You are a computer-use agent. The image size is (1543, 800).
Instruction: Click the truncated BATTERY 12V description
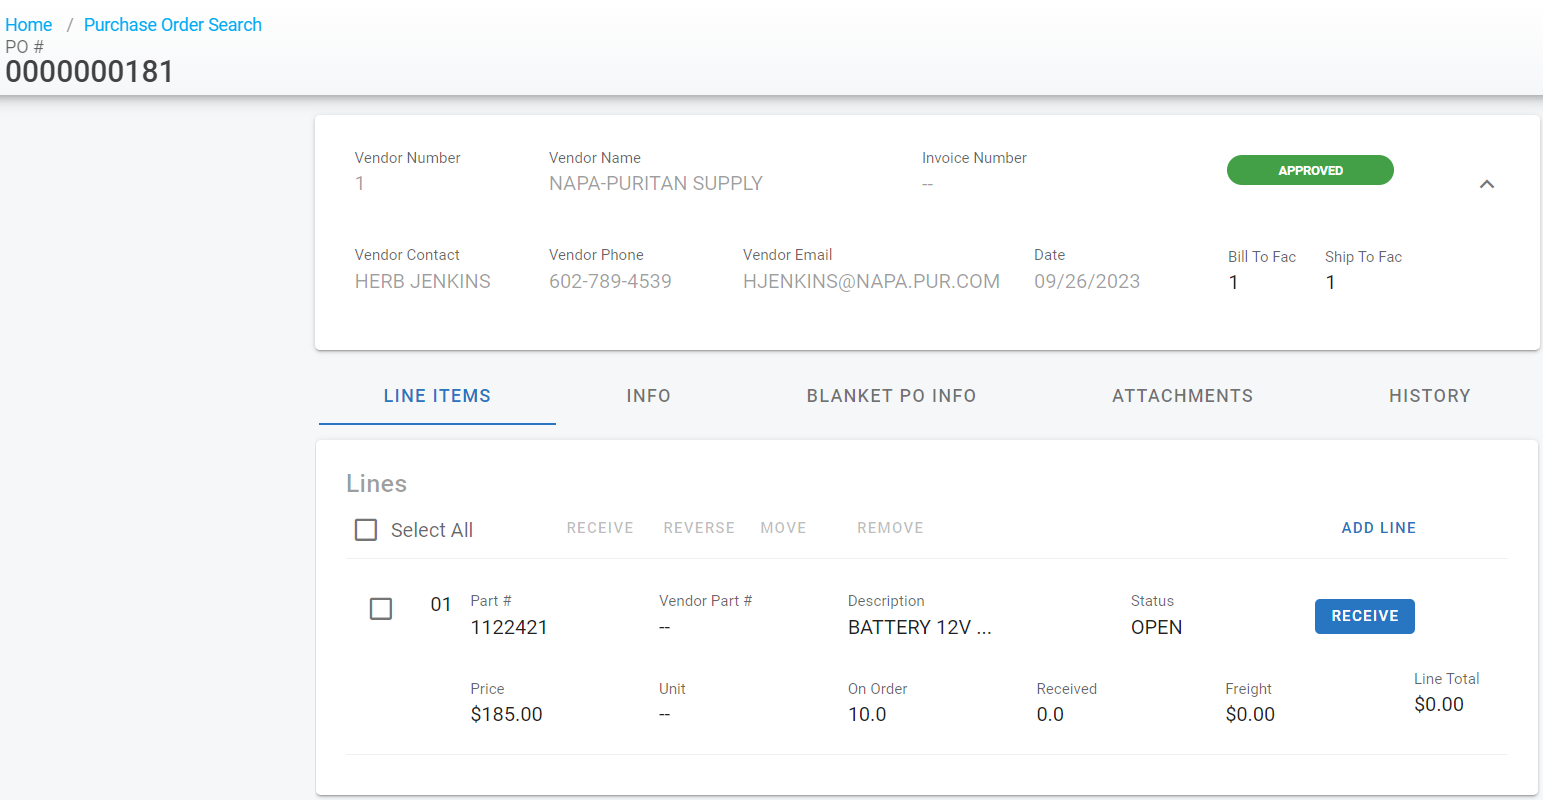(919, 628)
